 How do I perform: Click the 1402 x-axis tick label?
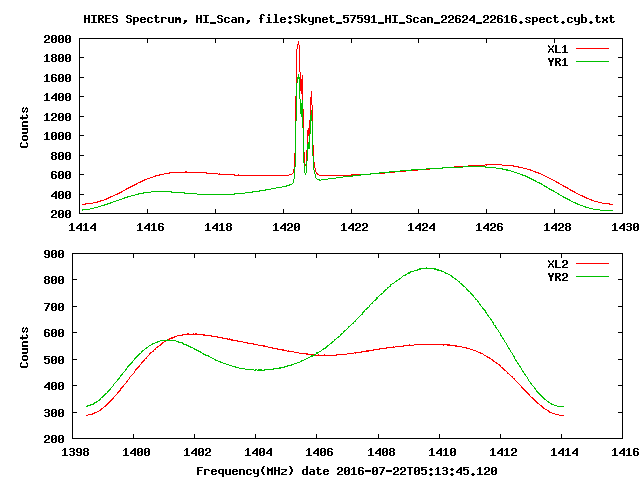pos(198,452)
